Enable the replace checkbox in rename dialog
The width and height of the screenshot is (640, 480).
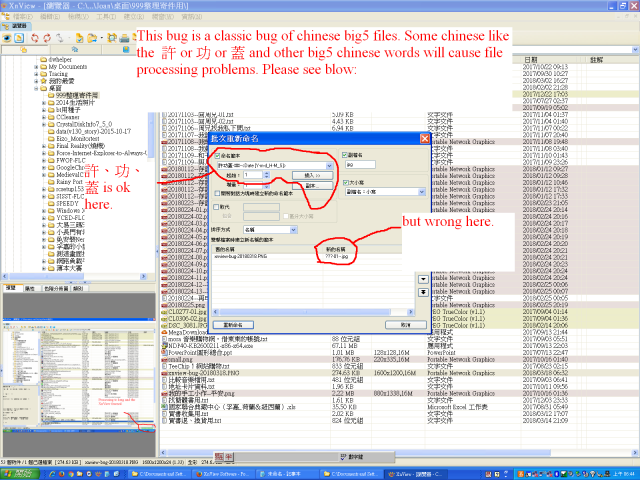coord(216,207)
